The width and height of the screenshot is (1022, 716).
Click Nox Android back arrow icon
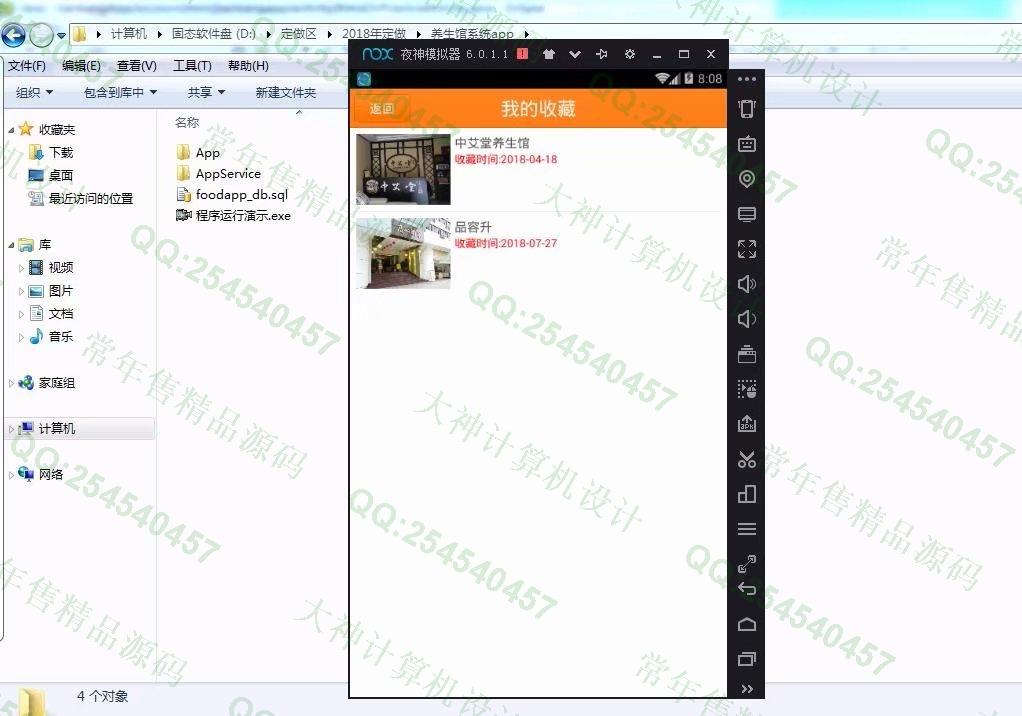coord(747,589)
